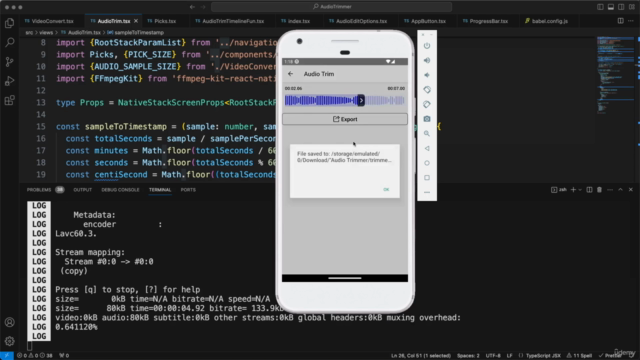Open the Extensions view
The width and height of the screenshot is (640, 360).
(9, 100)
